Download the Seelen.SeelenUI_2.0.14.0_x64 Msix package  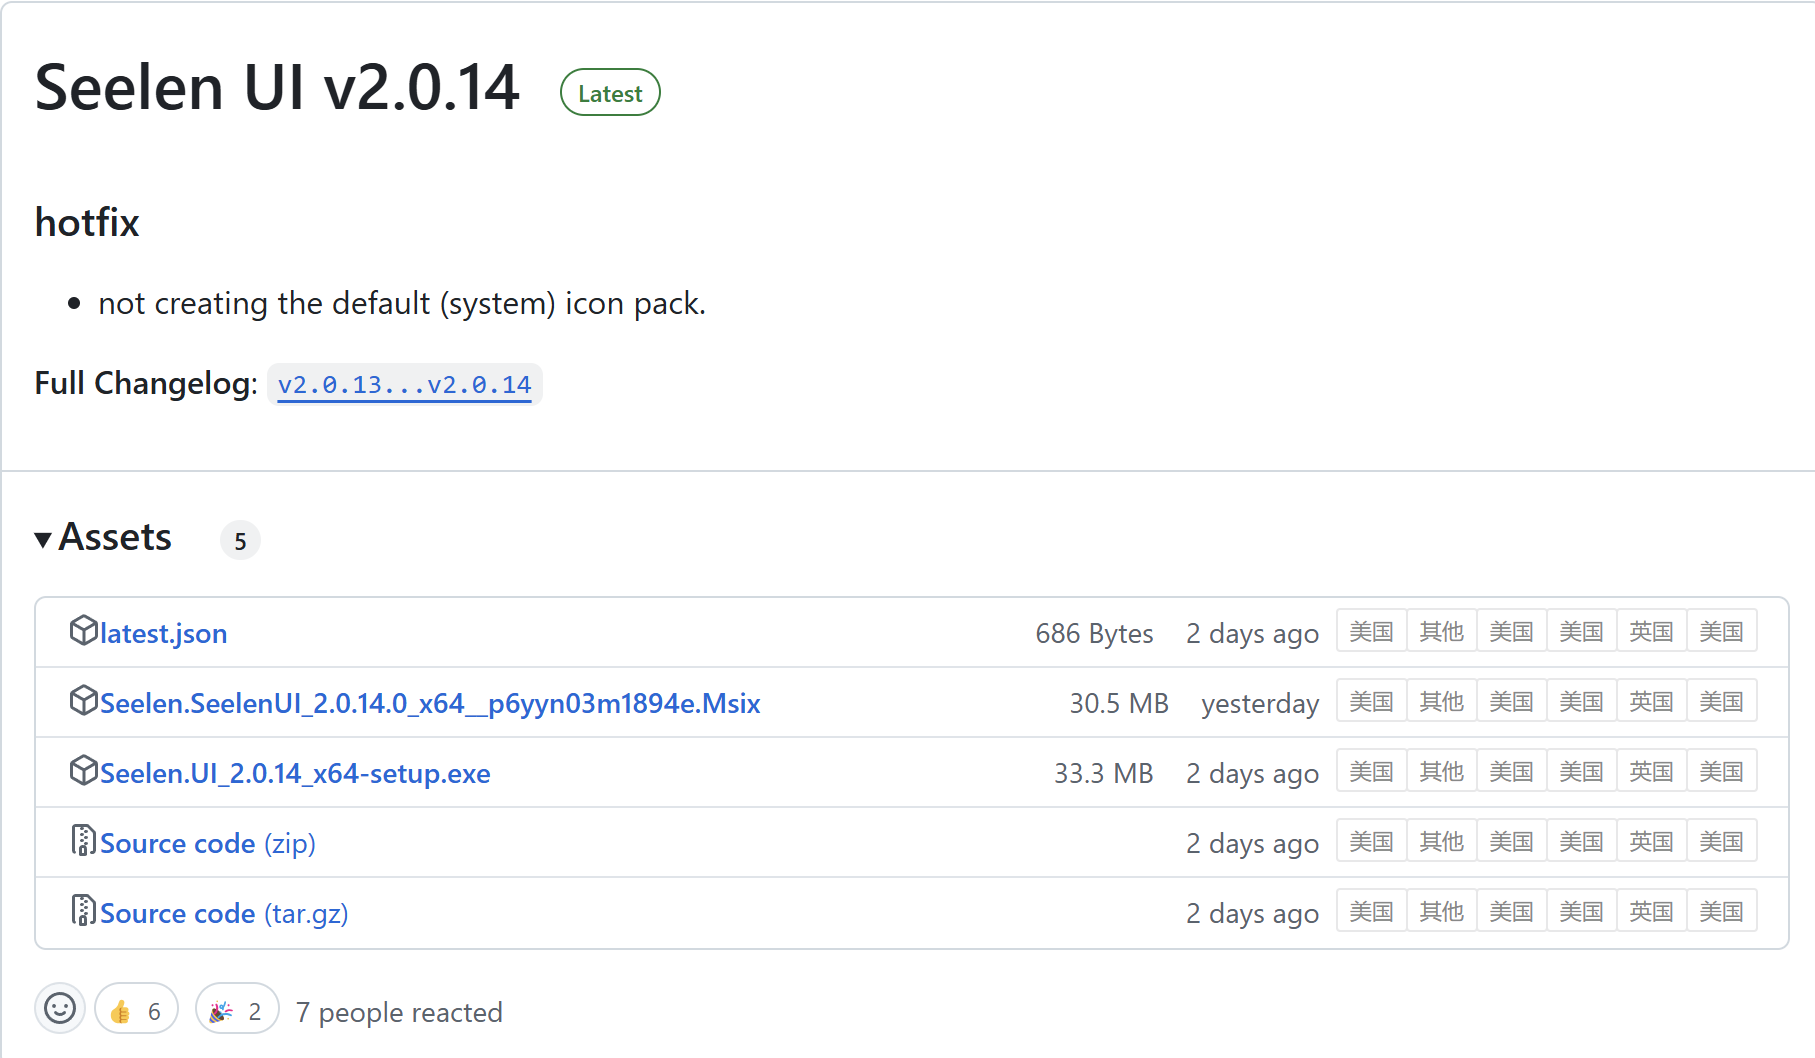click(430, 703)
